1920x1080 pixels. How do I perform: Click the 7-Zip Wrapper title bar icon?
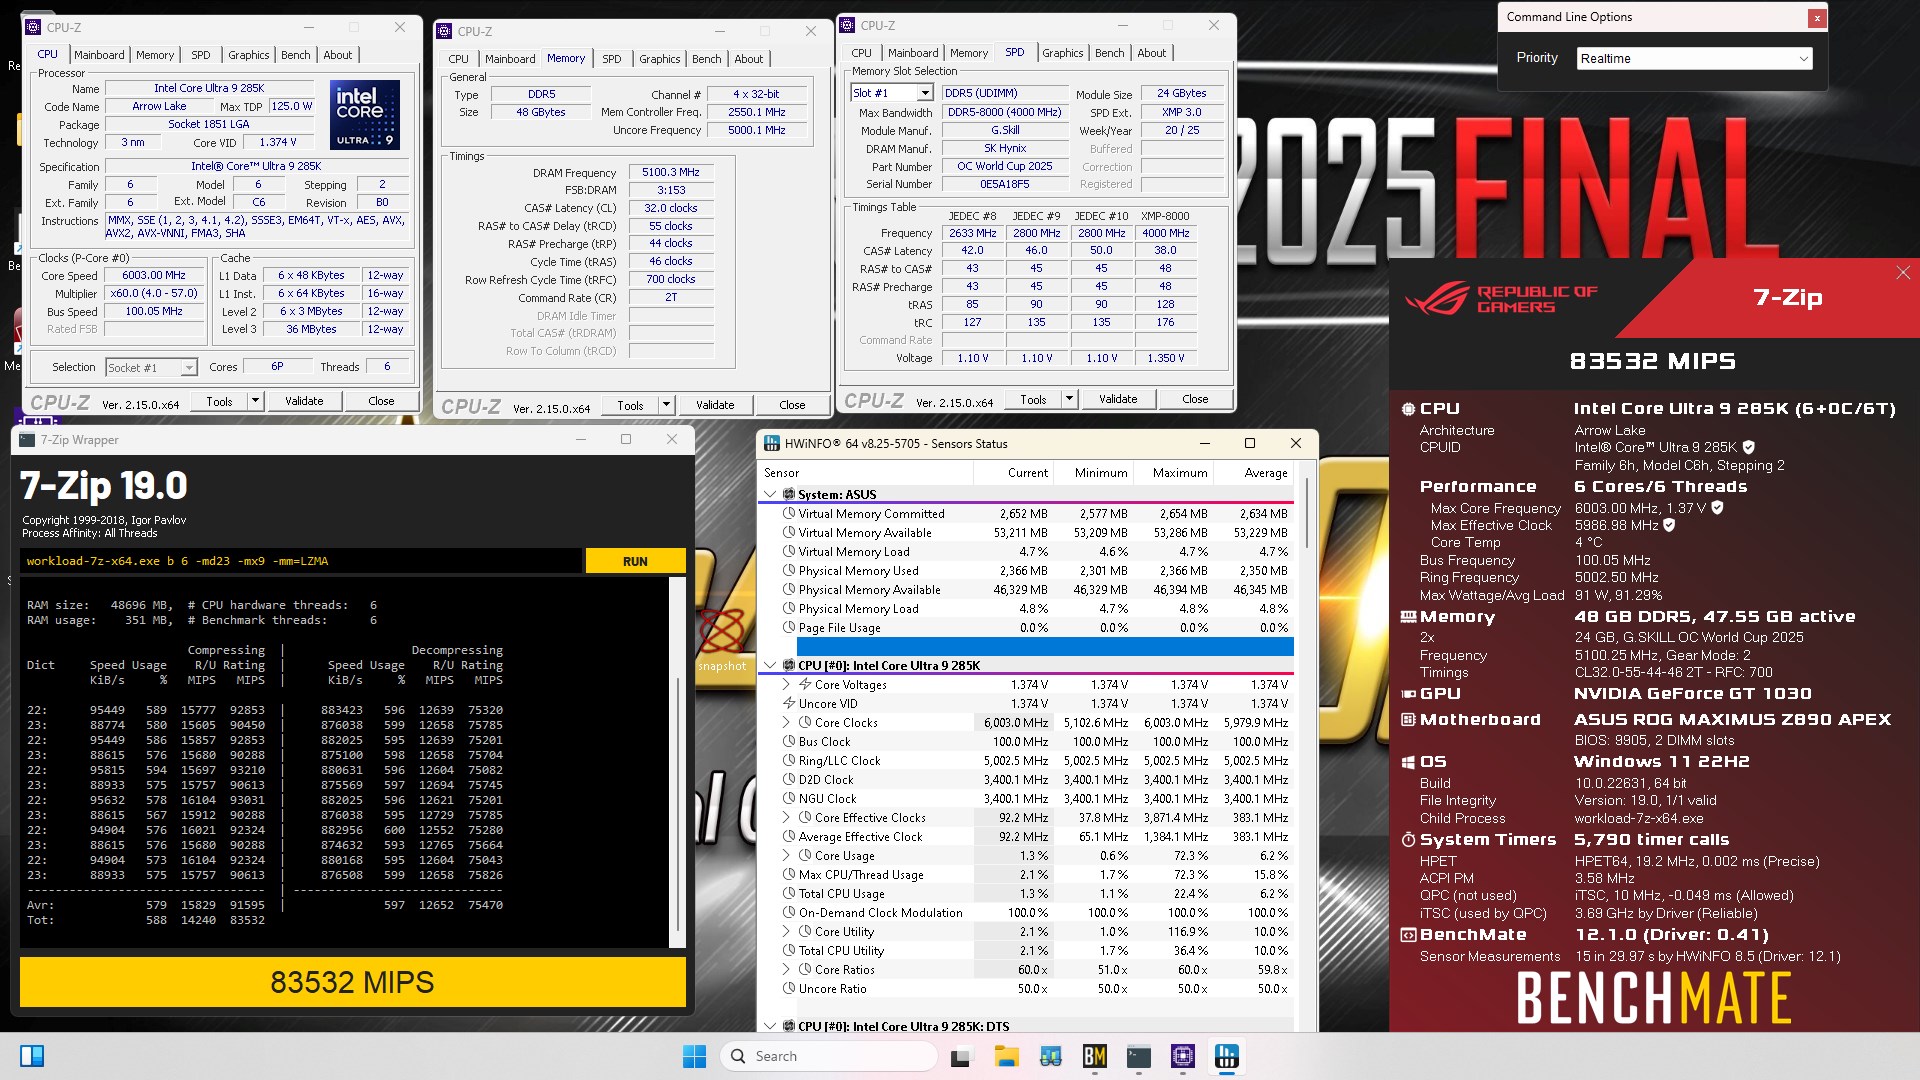point(27,440)
